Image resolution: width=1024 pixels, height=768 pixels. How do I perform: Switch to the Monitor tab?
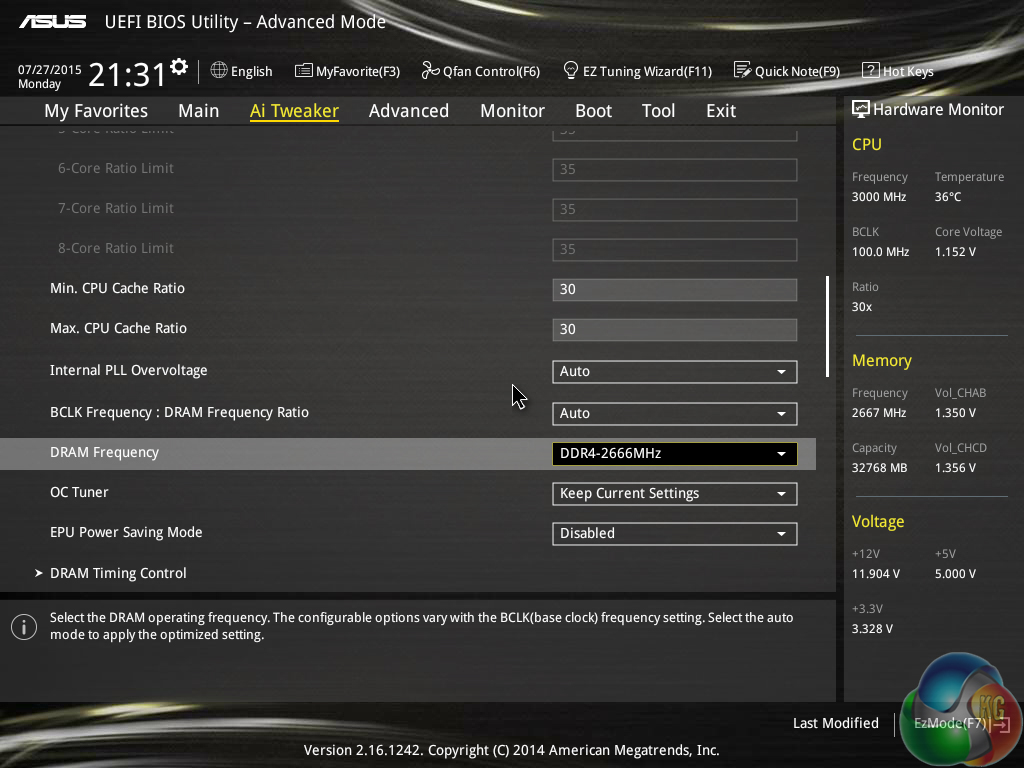(512, 111)
